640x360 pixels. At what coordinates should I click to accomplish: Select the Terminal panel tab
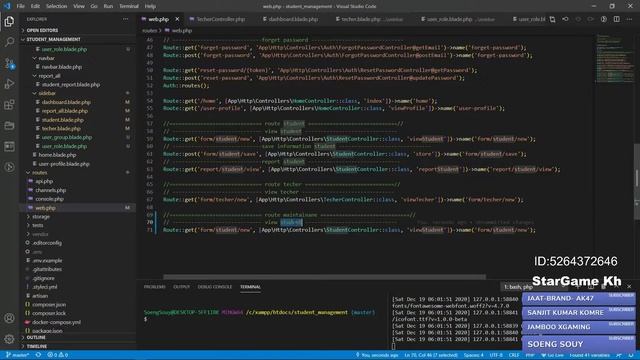250,287
